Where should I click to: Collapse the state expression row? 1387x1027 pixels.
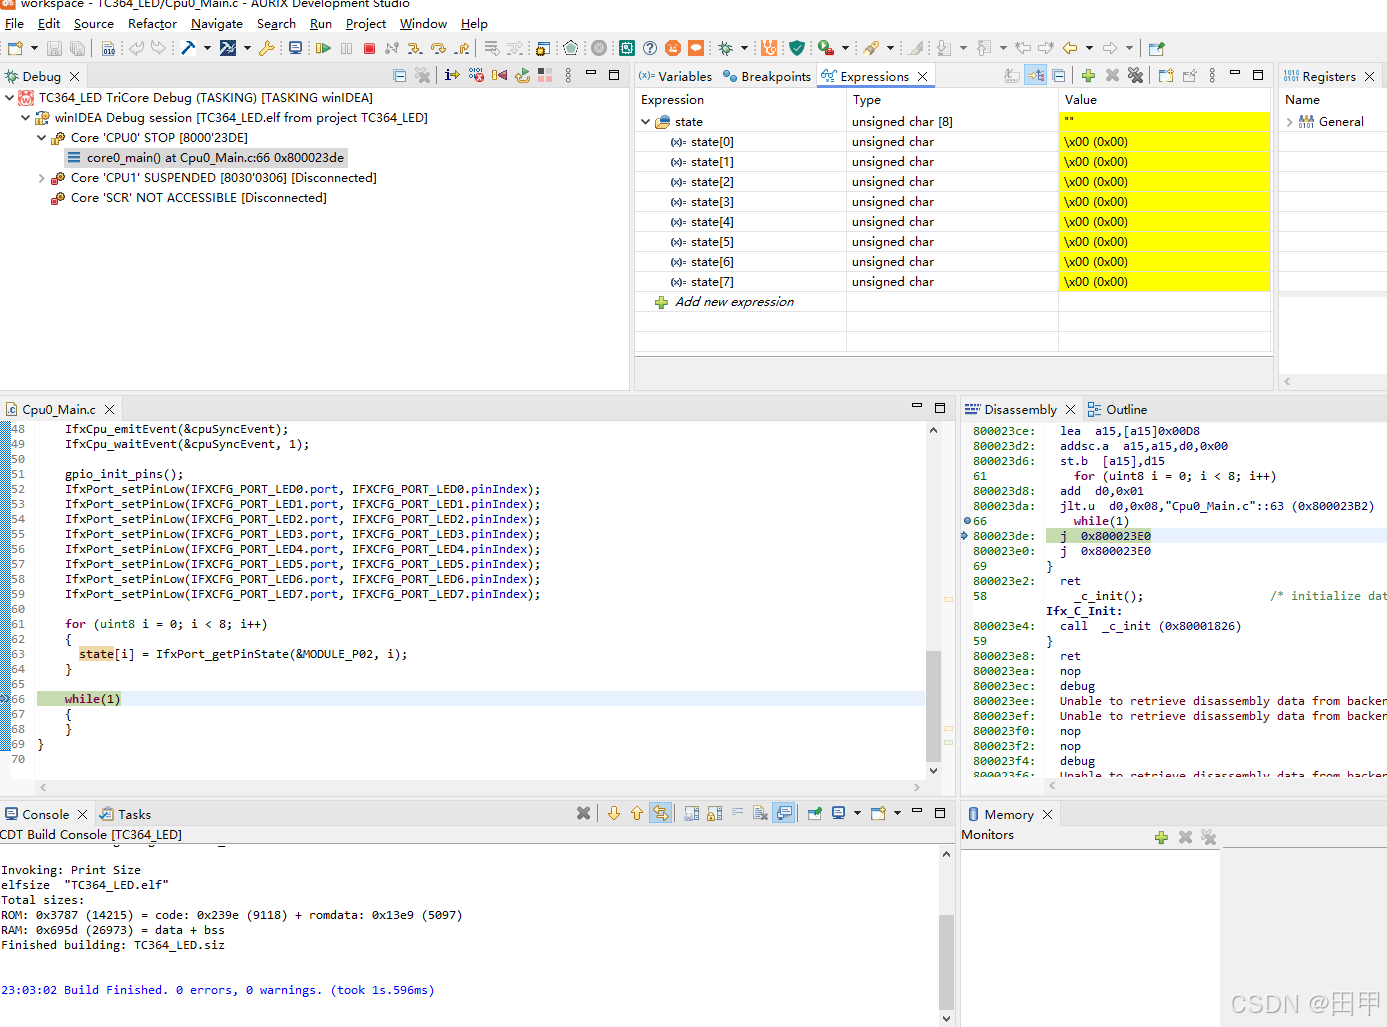[646, 122]
